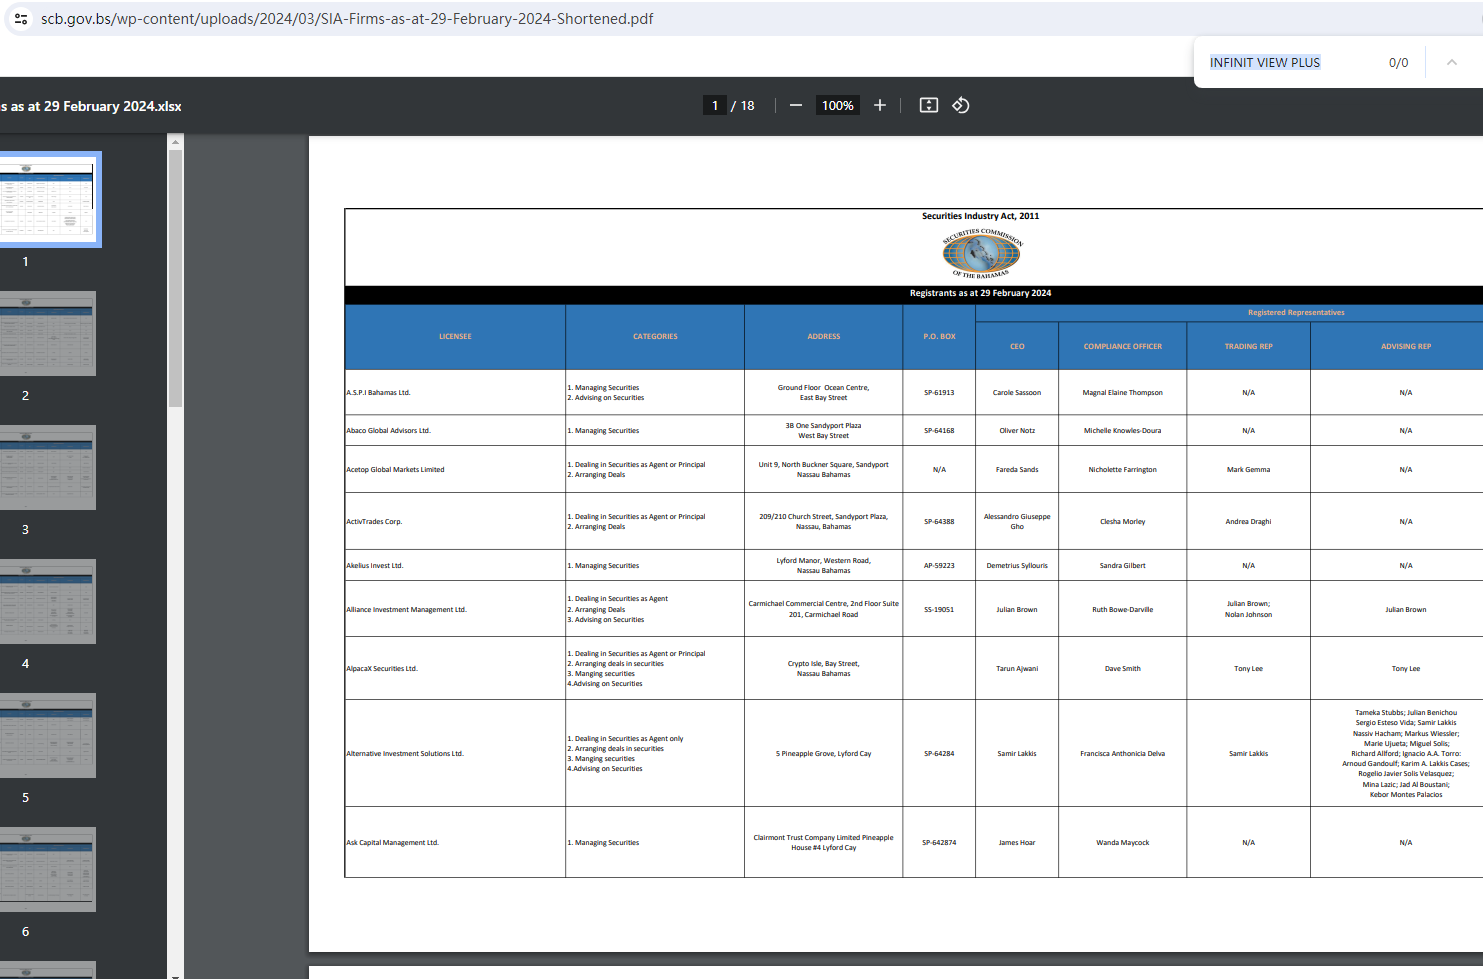Jump to page 4 thumbnail

click(47, 601)
